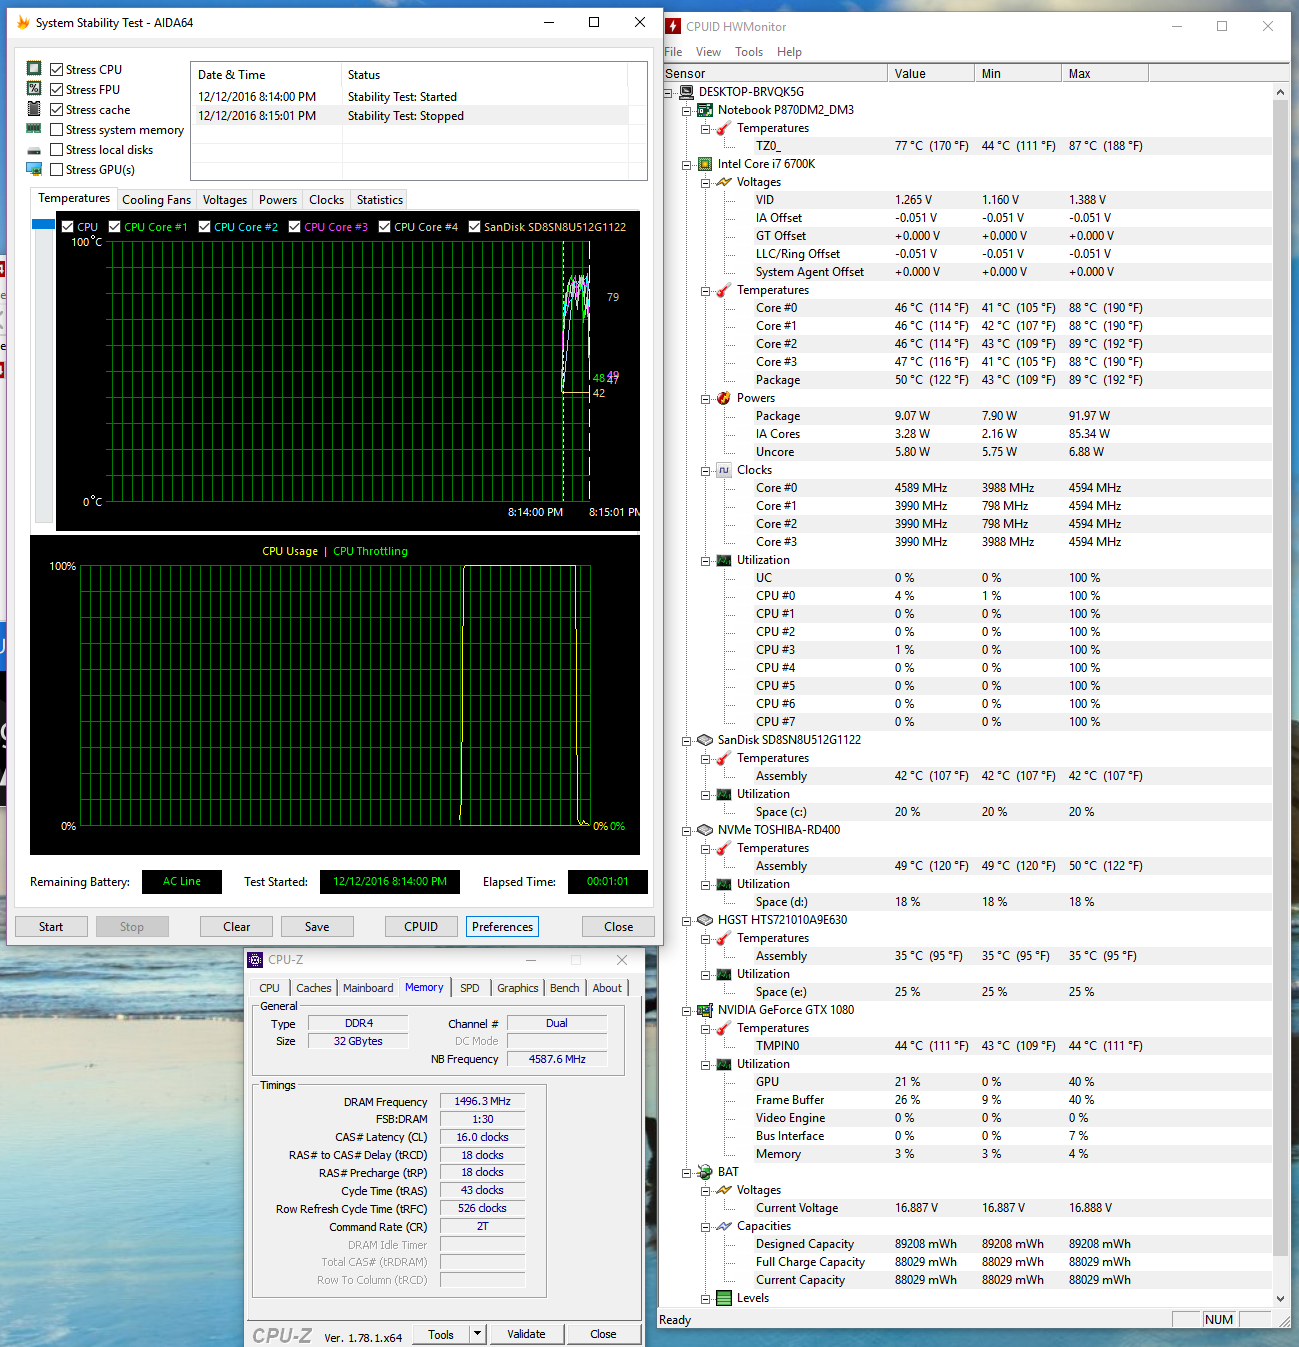Toggle the CPU Core #1 graph checkbox

(114, 227)
